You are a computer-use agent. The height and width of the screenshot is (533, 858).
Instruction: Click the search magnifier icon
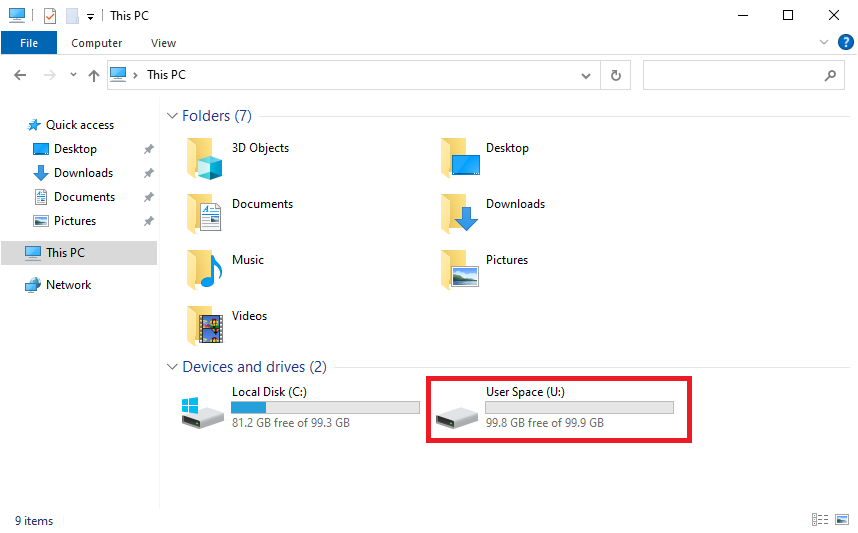pyautogui.click(x=831, y=76)
